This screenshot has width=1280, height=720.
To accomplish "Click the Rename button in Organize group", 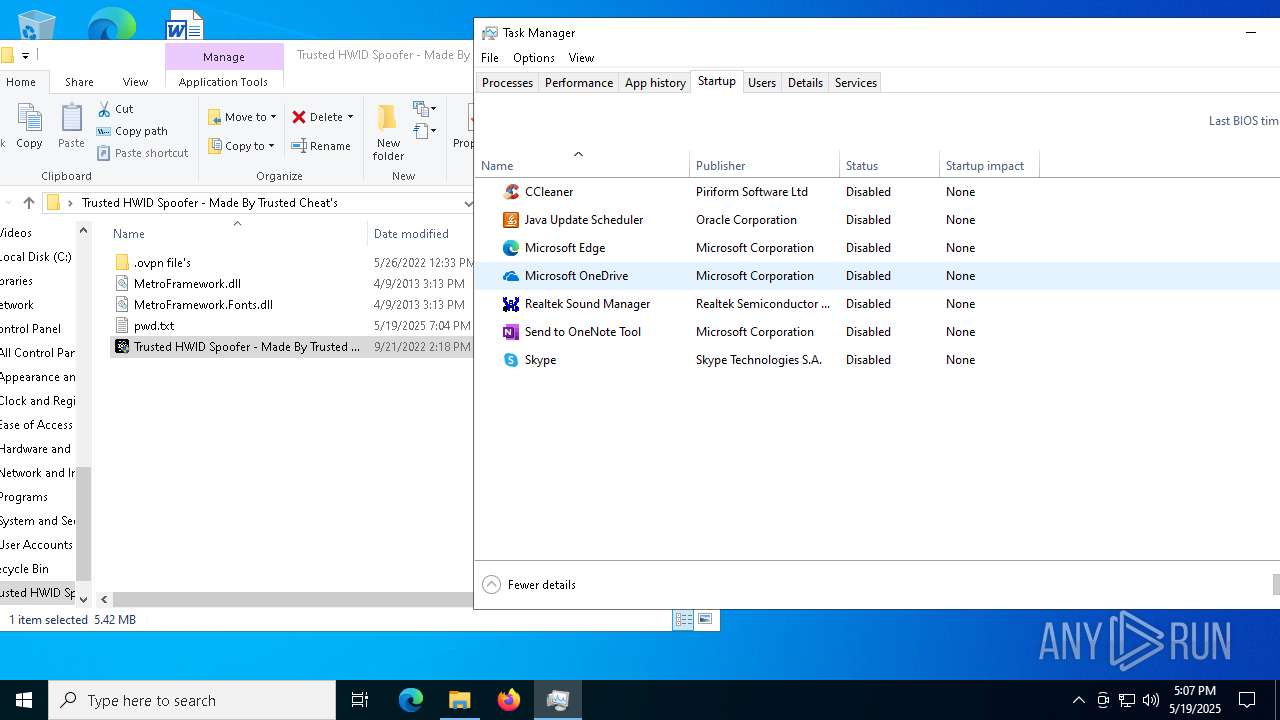I will click(x=321, y=146).
